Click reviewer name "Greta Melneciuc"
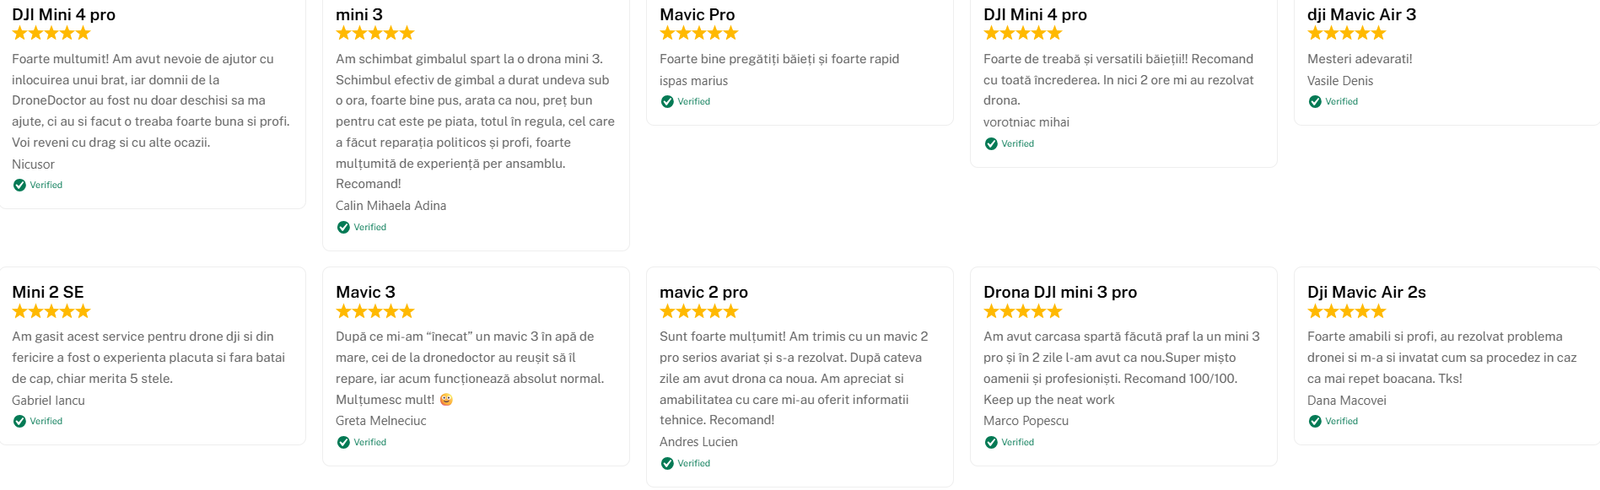Viewport: 1600px width, 490px height. click(381, 421)
